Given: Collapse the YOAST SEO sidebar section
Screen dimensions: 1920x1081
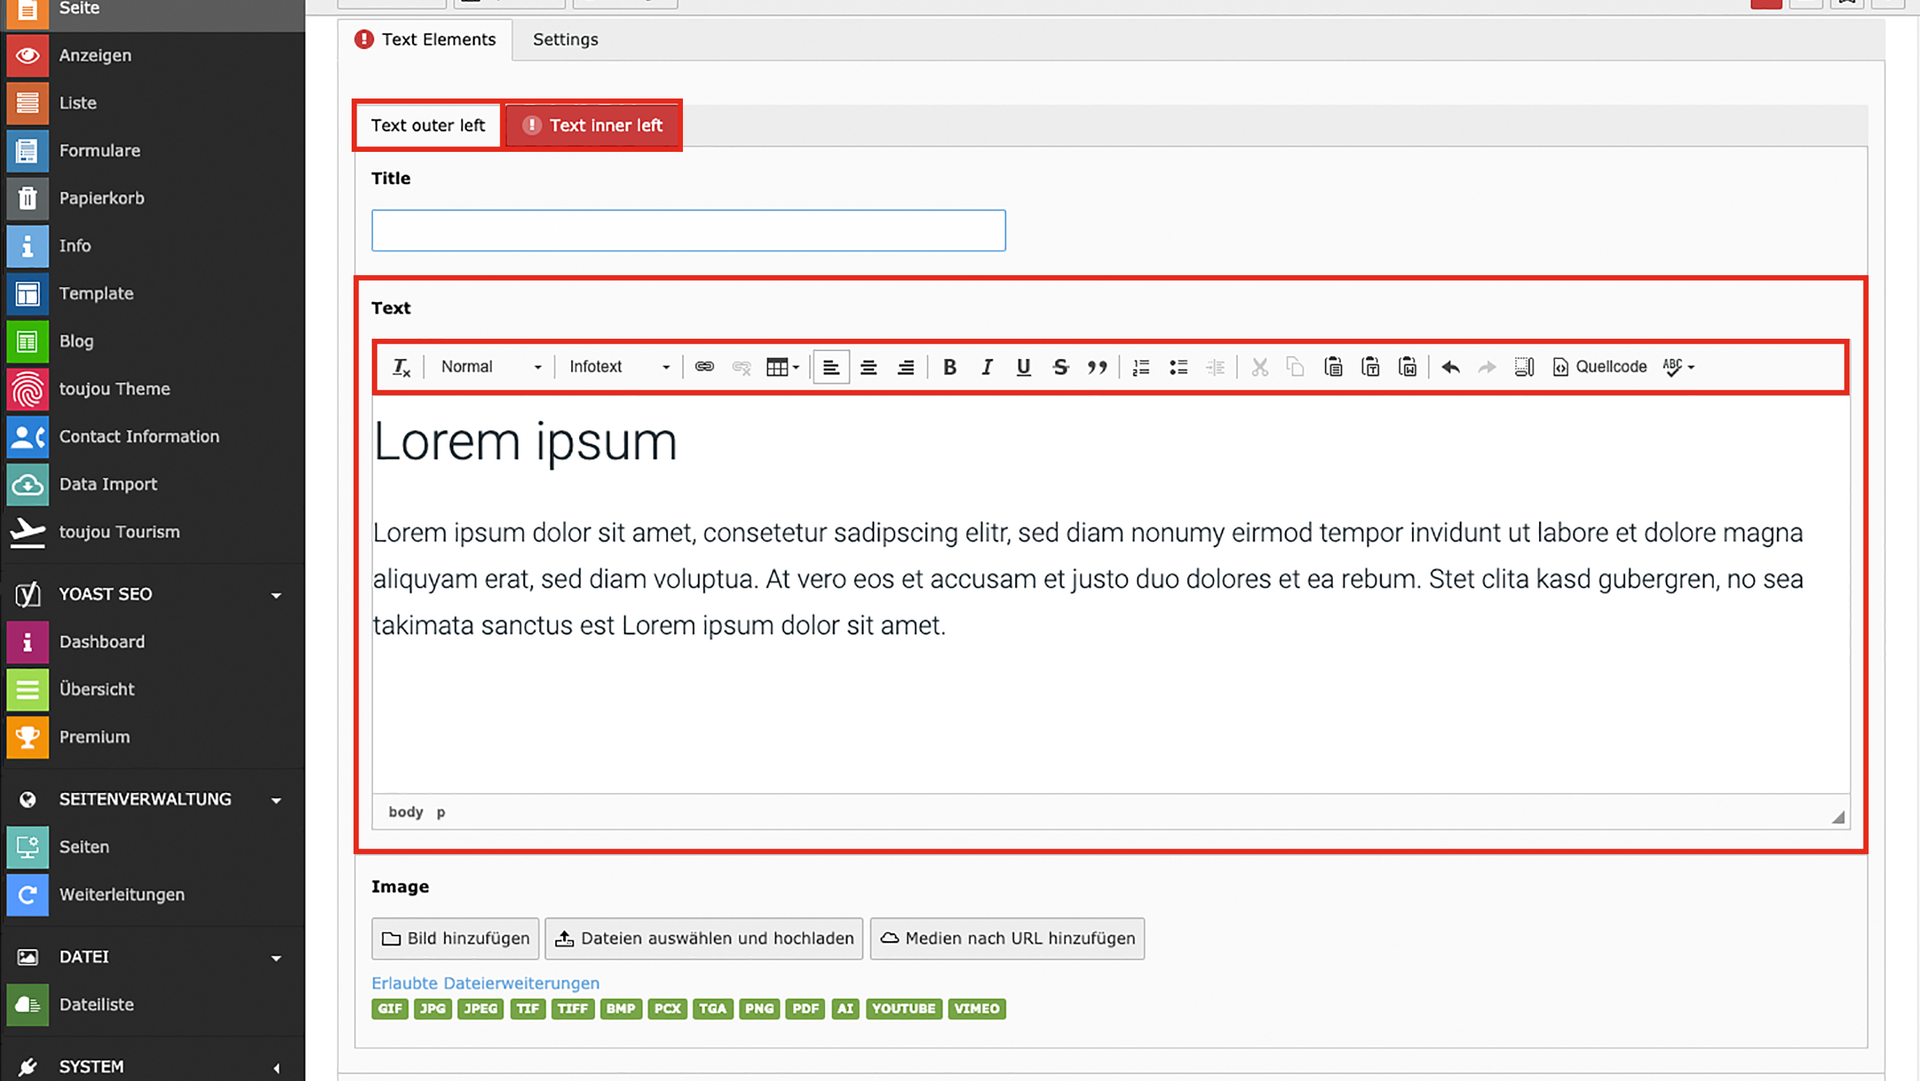Looking at the screenshot, I should point(276,595).
